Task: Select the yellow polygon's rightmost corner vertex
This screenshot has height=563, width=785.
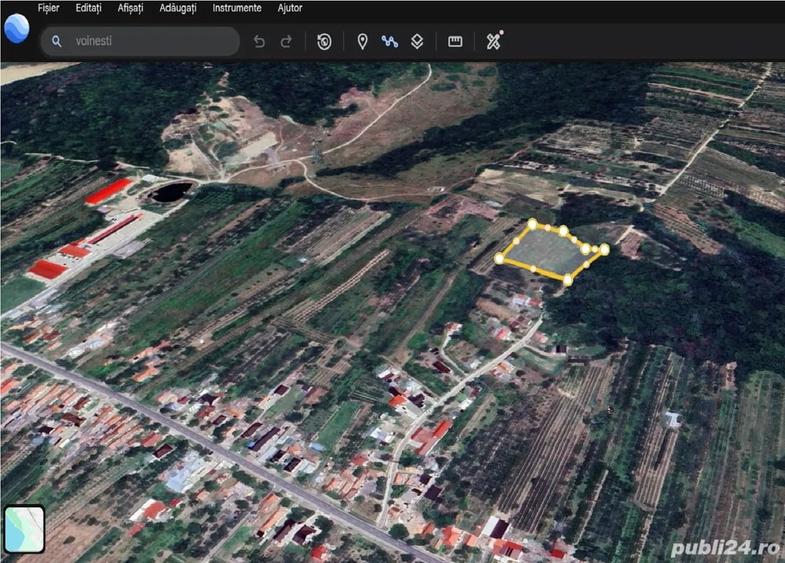Action: click(x=604, y=249)
